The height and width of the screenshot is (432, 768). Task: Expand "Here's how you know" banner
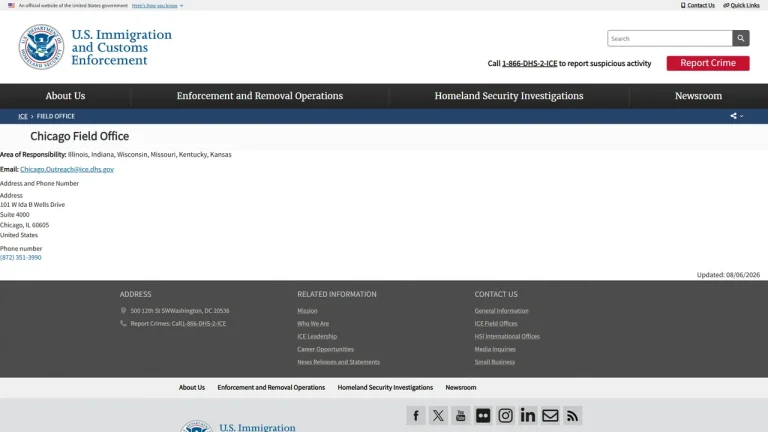[157, 5]
